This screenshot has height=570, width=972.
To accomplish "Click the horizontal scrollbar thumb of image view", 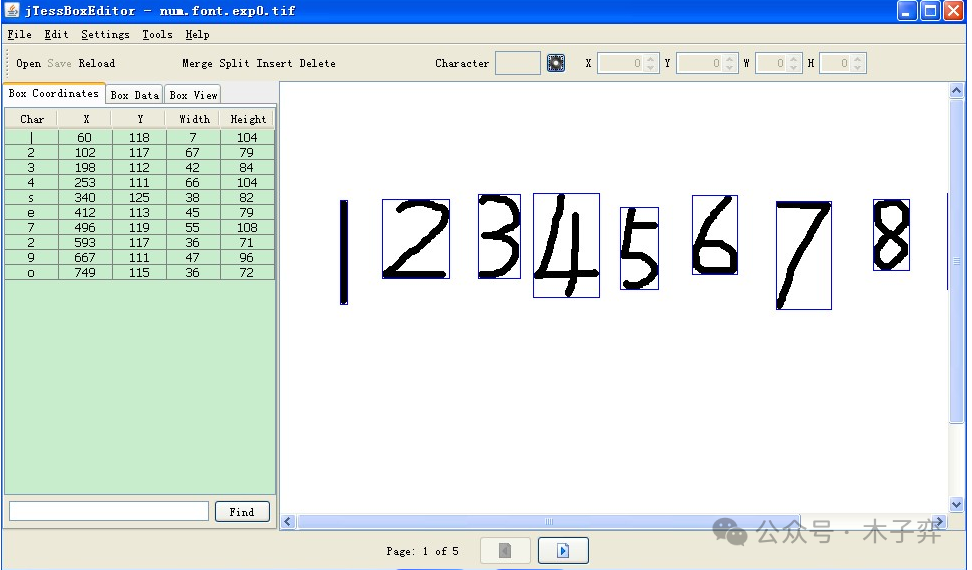I will point(548,521).
